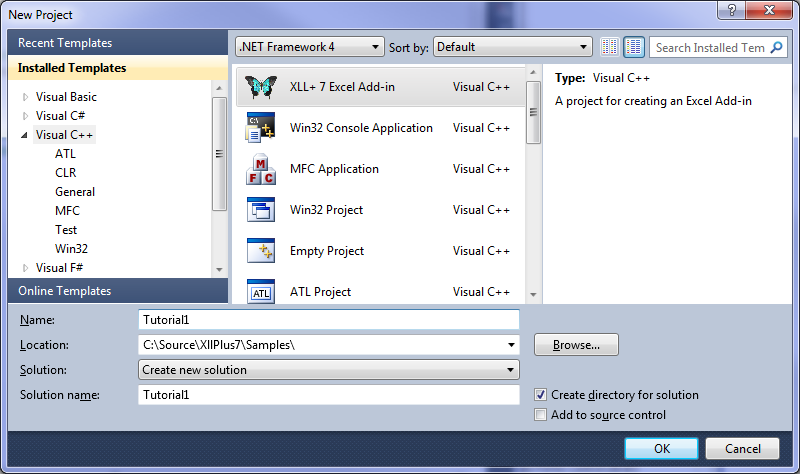Click the tree panel scroll down arrow
Image resolution: width=800 pixels, height=474 pixels.
pyautogui.click(x=219, y=269)
